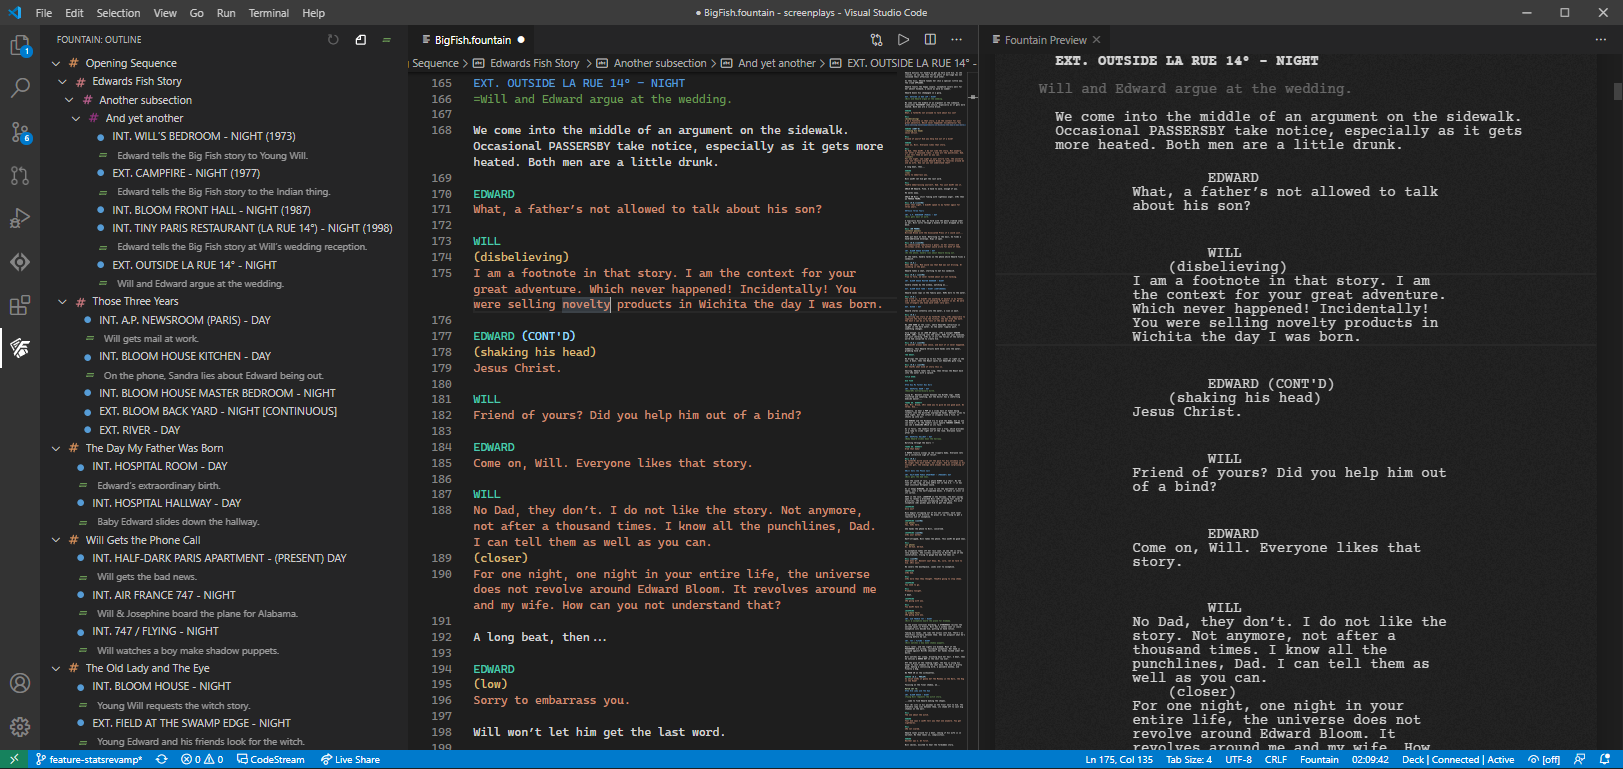Click the feedback icon in status bar
This screenshot has width=1623, height=769.
pos(1579,760)
